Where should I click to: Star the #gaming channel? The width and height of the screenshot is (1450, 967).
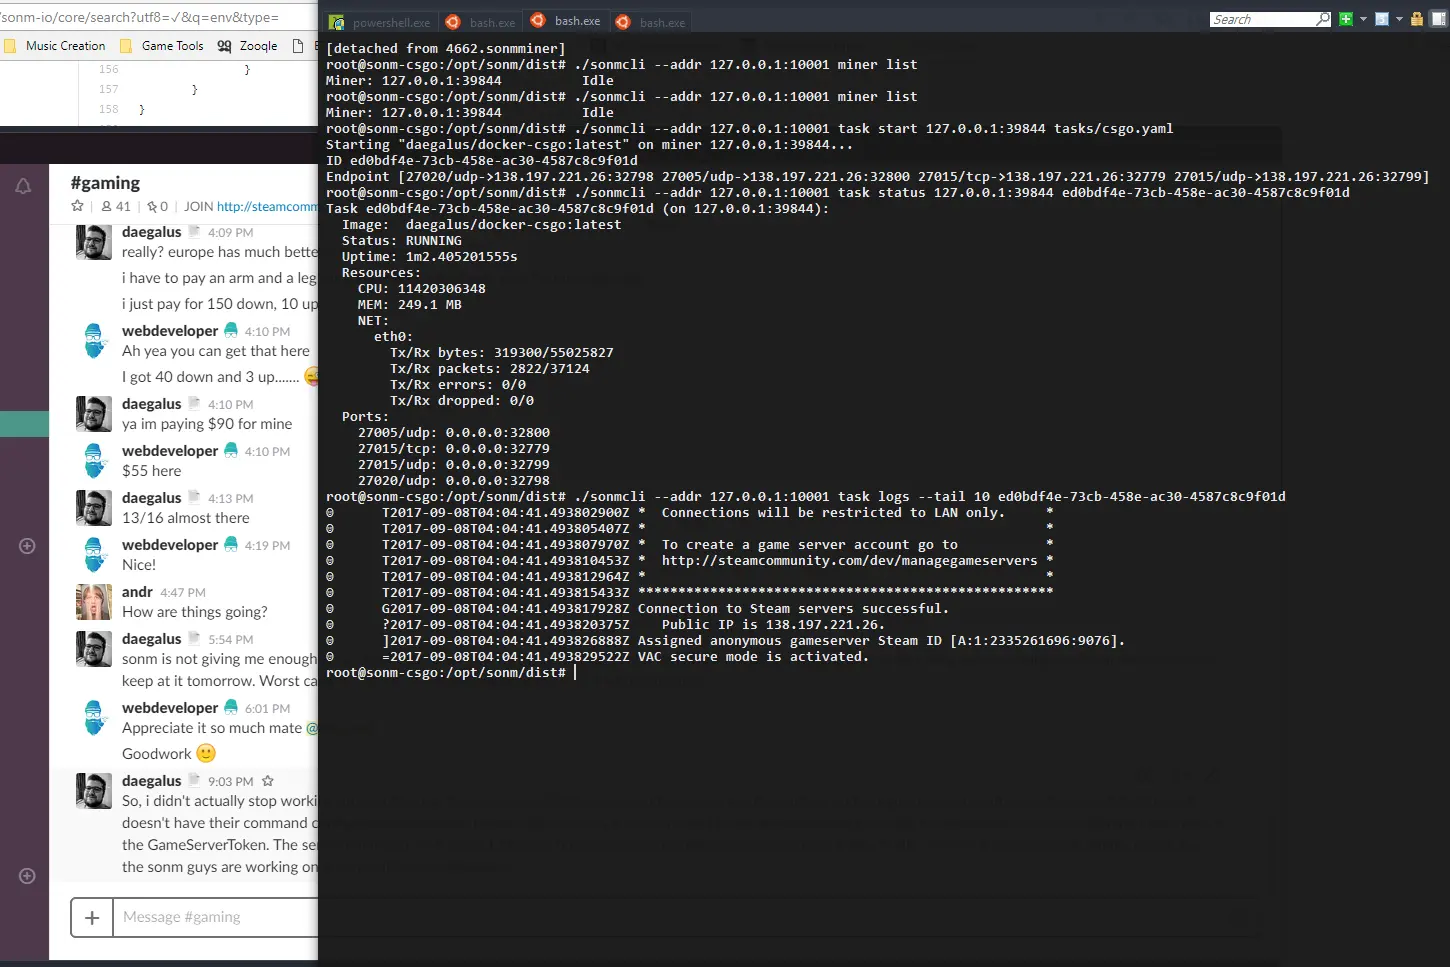(x=76, y=206)
